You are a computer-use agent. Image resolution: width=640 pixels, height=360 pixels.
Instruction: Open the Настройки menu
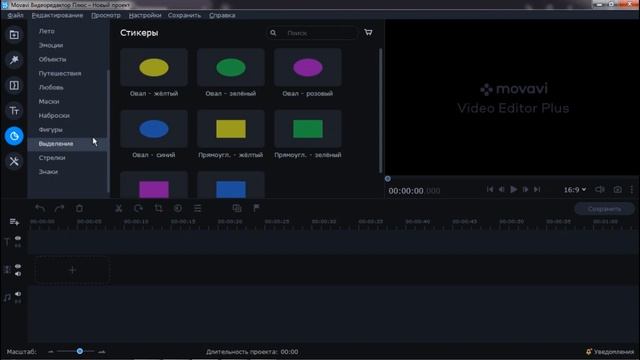[145, 15]
